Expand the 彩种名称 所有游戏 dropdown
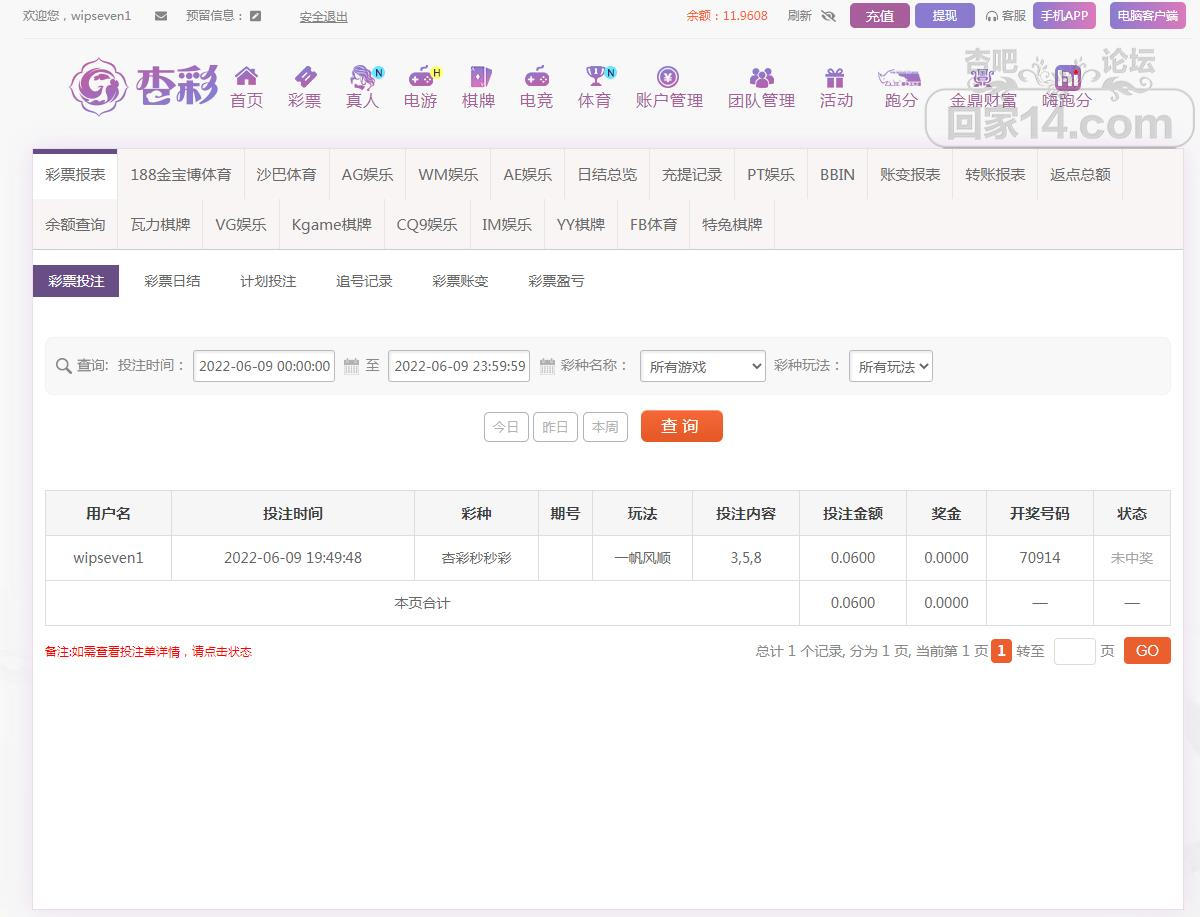This screenshot has height=917, width=1200. [702, 367]
